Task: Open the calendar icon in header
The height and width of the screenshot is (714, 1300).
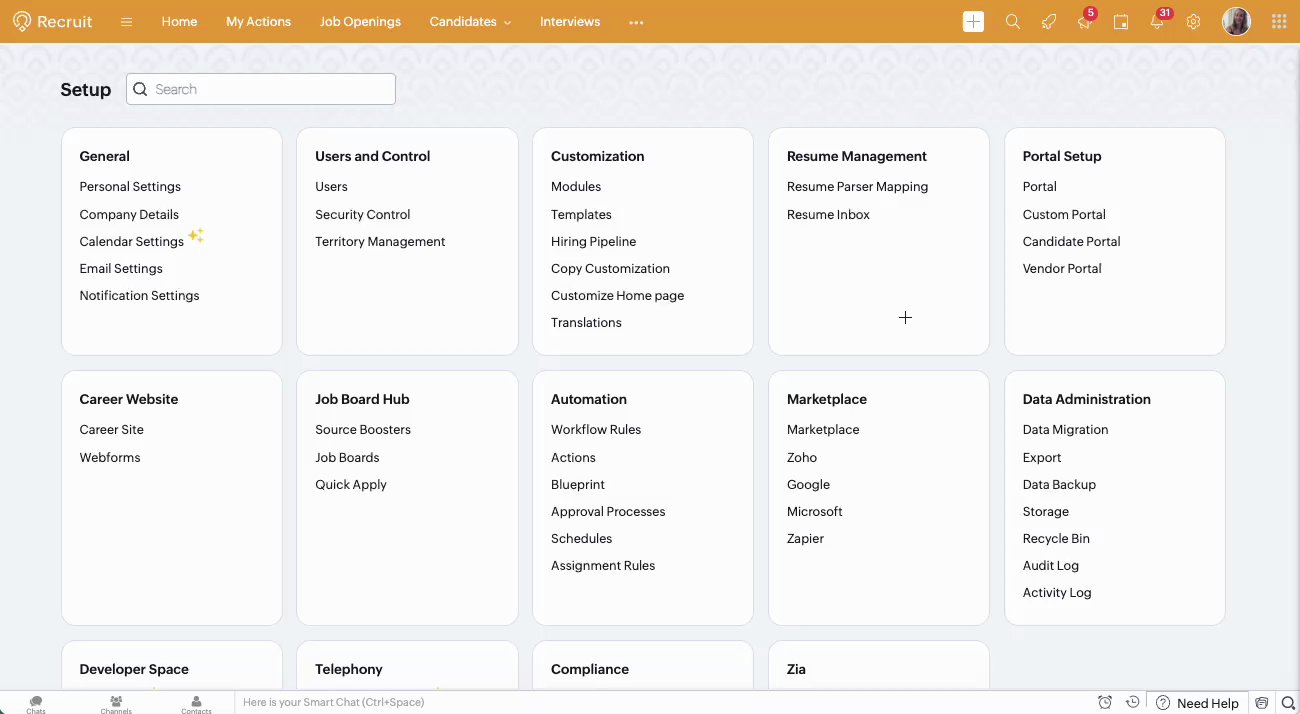Action: coord(1121,22)
